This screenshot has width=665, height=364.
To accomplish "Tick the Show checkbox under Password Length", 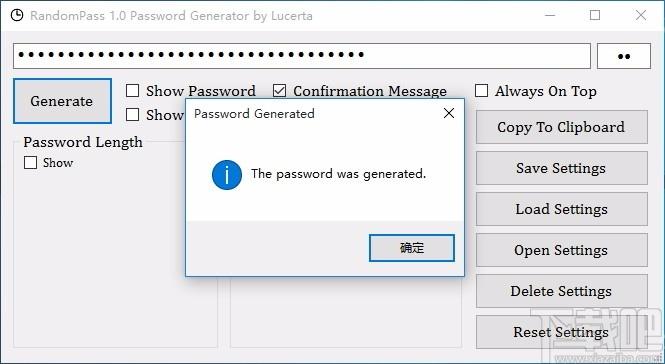I will (x=31, y=162).
